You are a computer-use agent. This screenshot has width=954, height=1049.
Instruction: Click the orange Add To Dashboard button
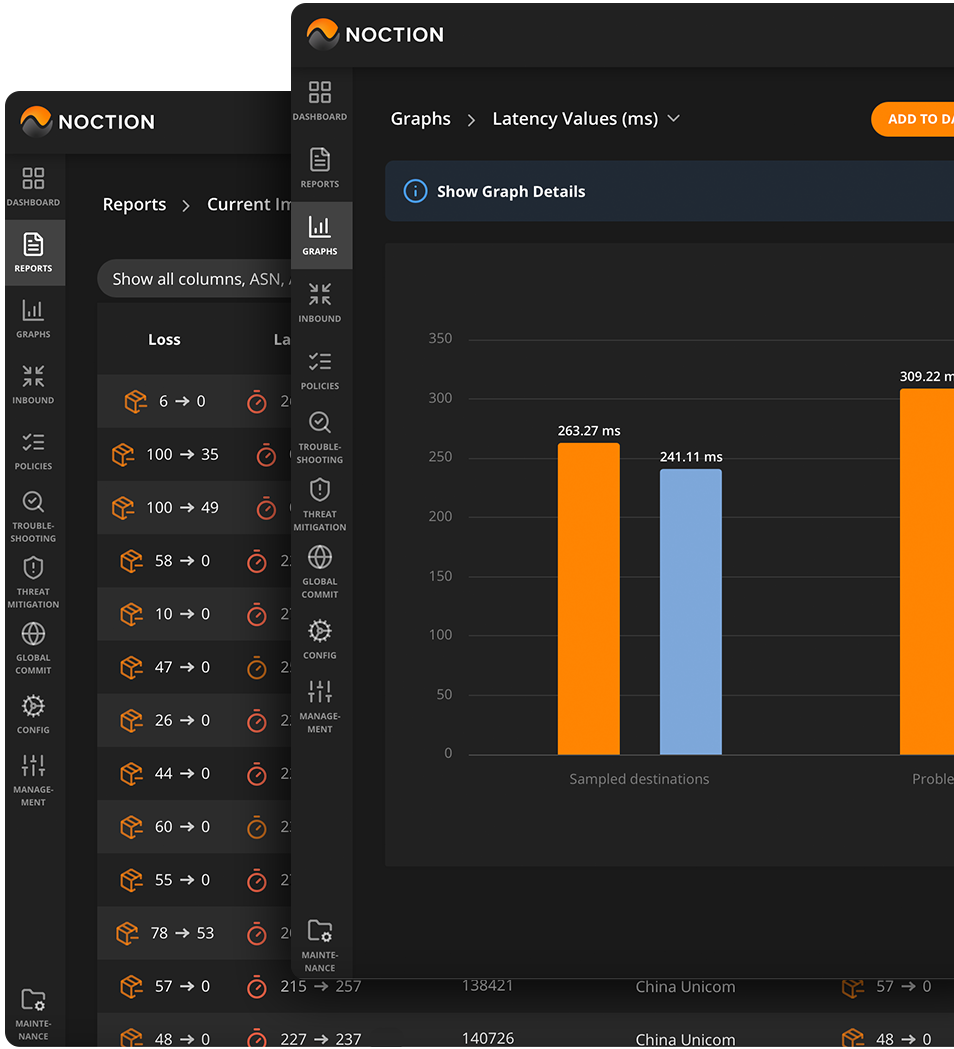[912, 119]
